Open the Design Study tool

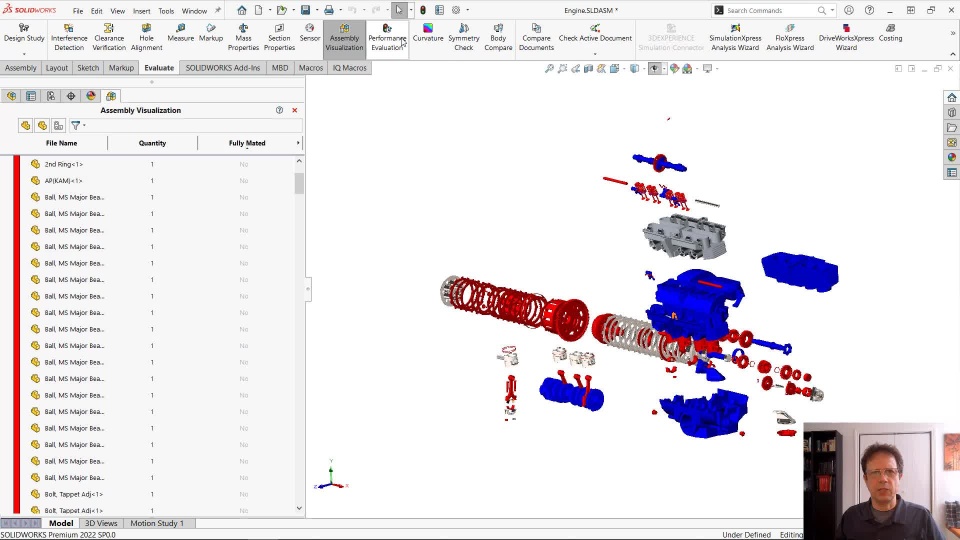tap(24, 33)
